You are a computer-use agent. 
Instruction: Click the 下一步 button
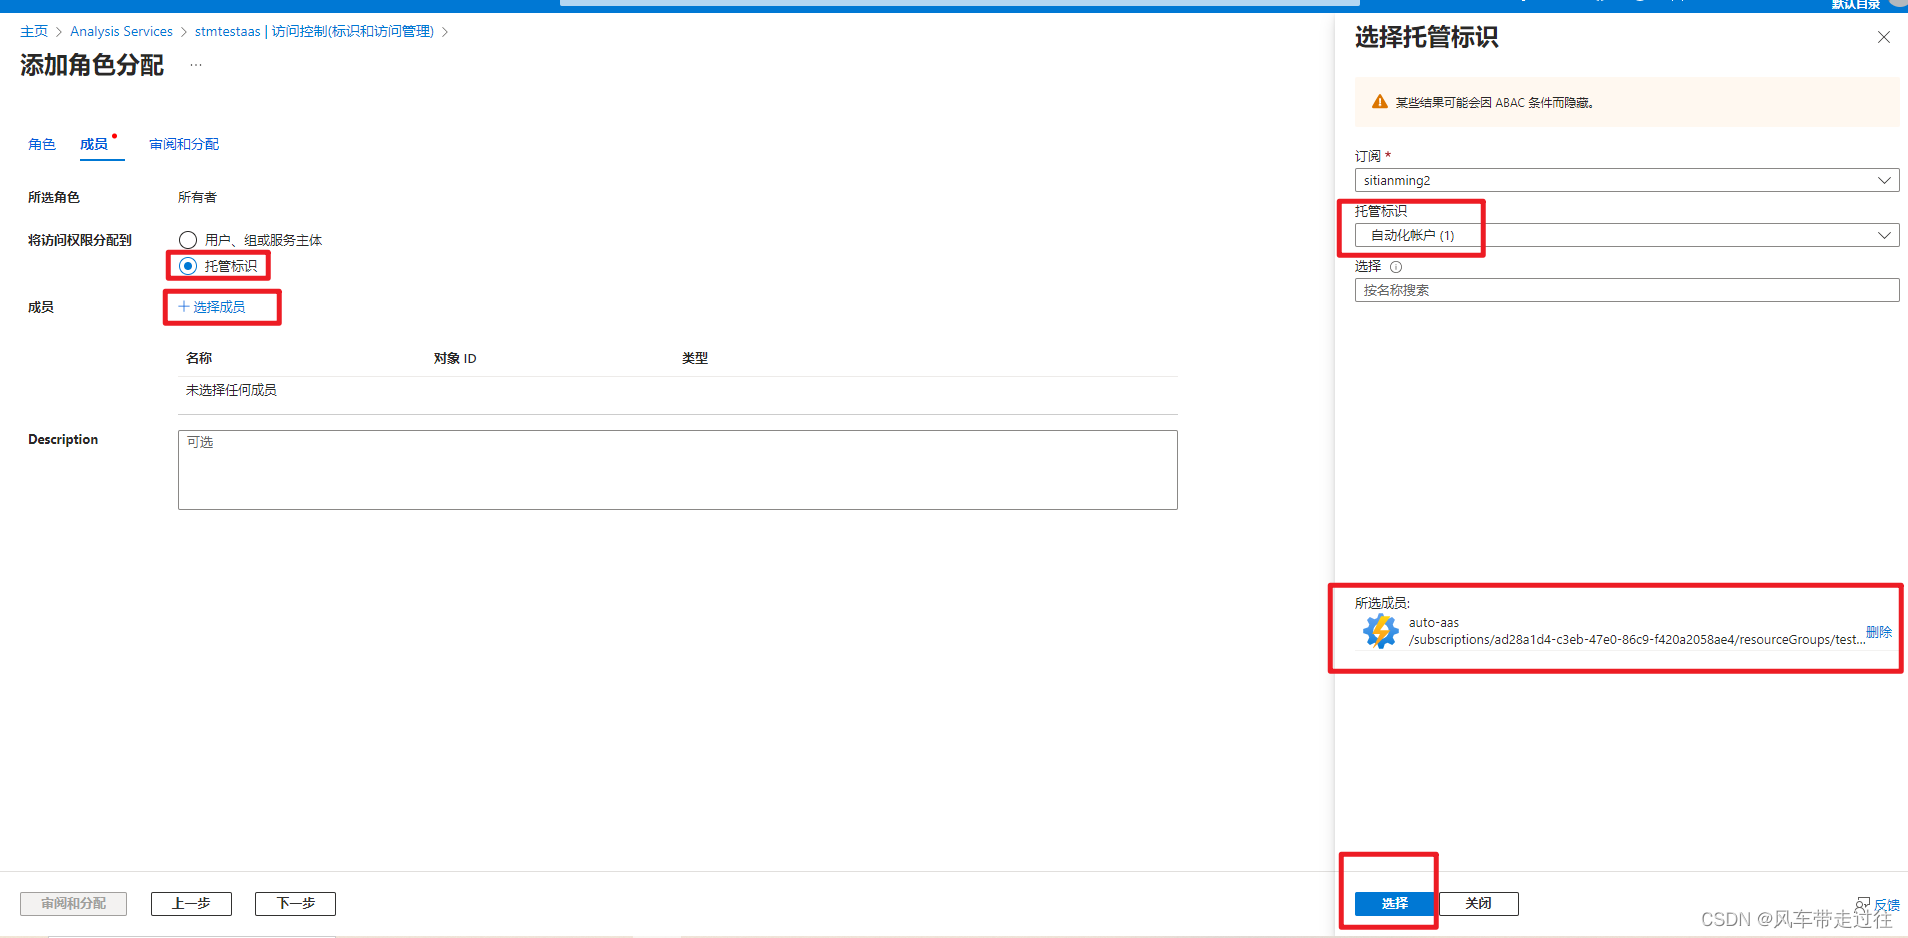[295, 903]
